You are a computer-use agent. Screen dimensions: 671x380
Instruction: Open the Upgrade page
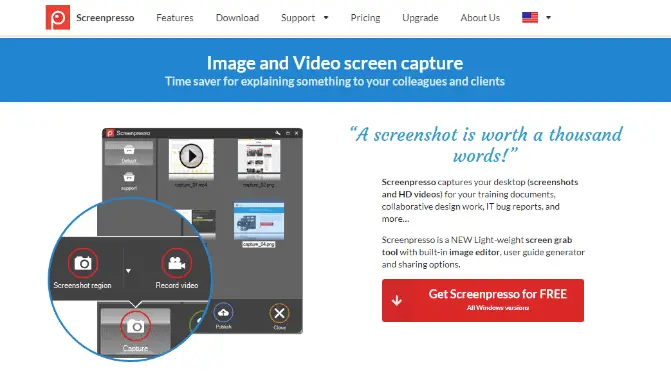(x=420, y=18)
